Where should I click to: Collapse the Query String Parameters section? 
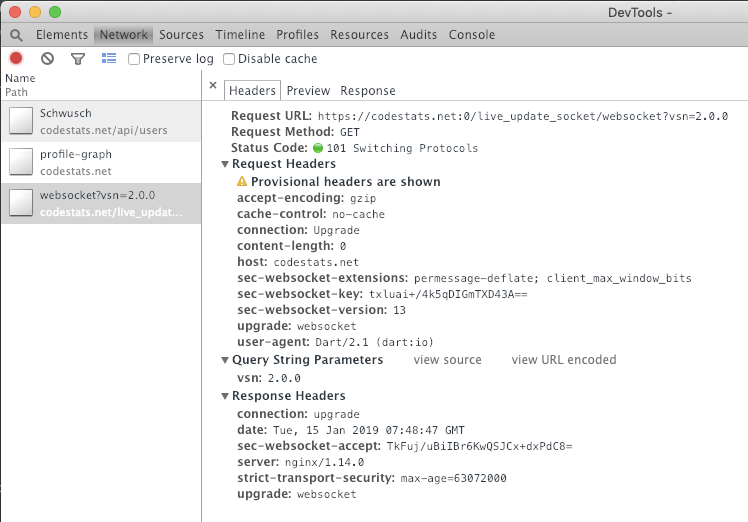[x=225, y=360]
